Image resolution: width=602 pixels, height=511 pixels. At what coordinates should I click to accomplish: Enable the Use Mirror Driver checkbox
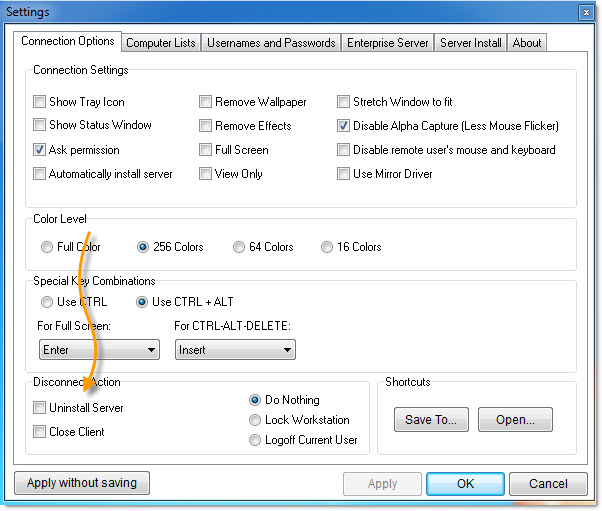343,174
